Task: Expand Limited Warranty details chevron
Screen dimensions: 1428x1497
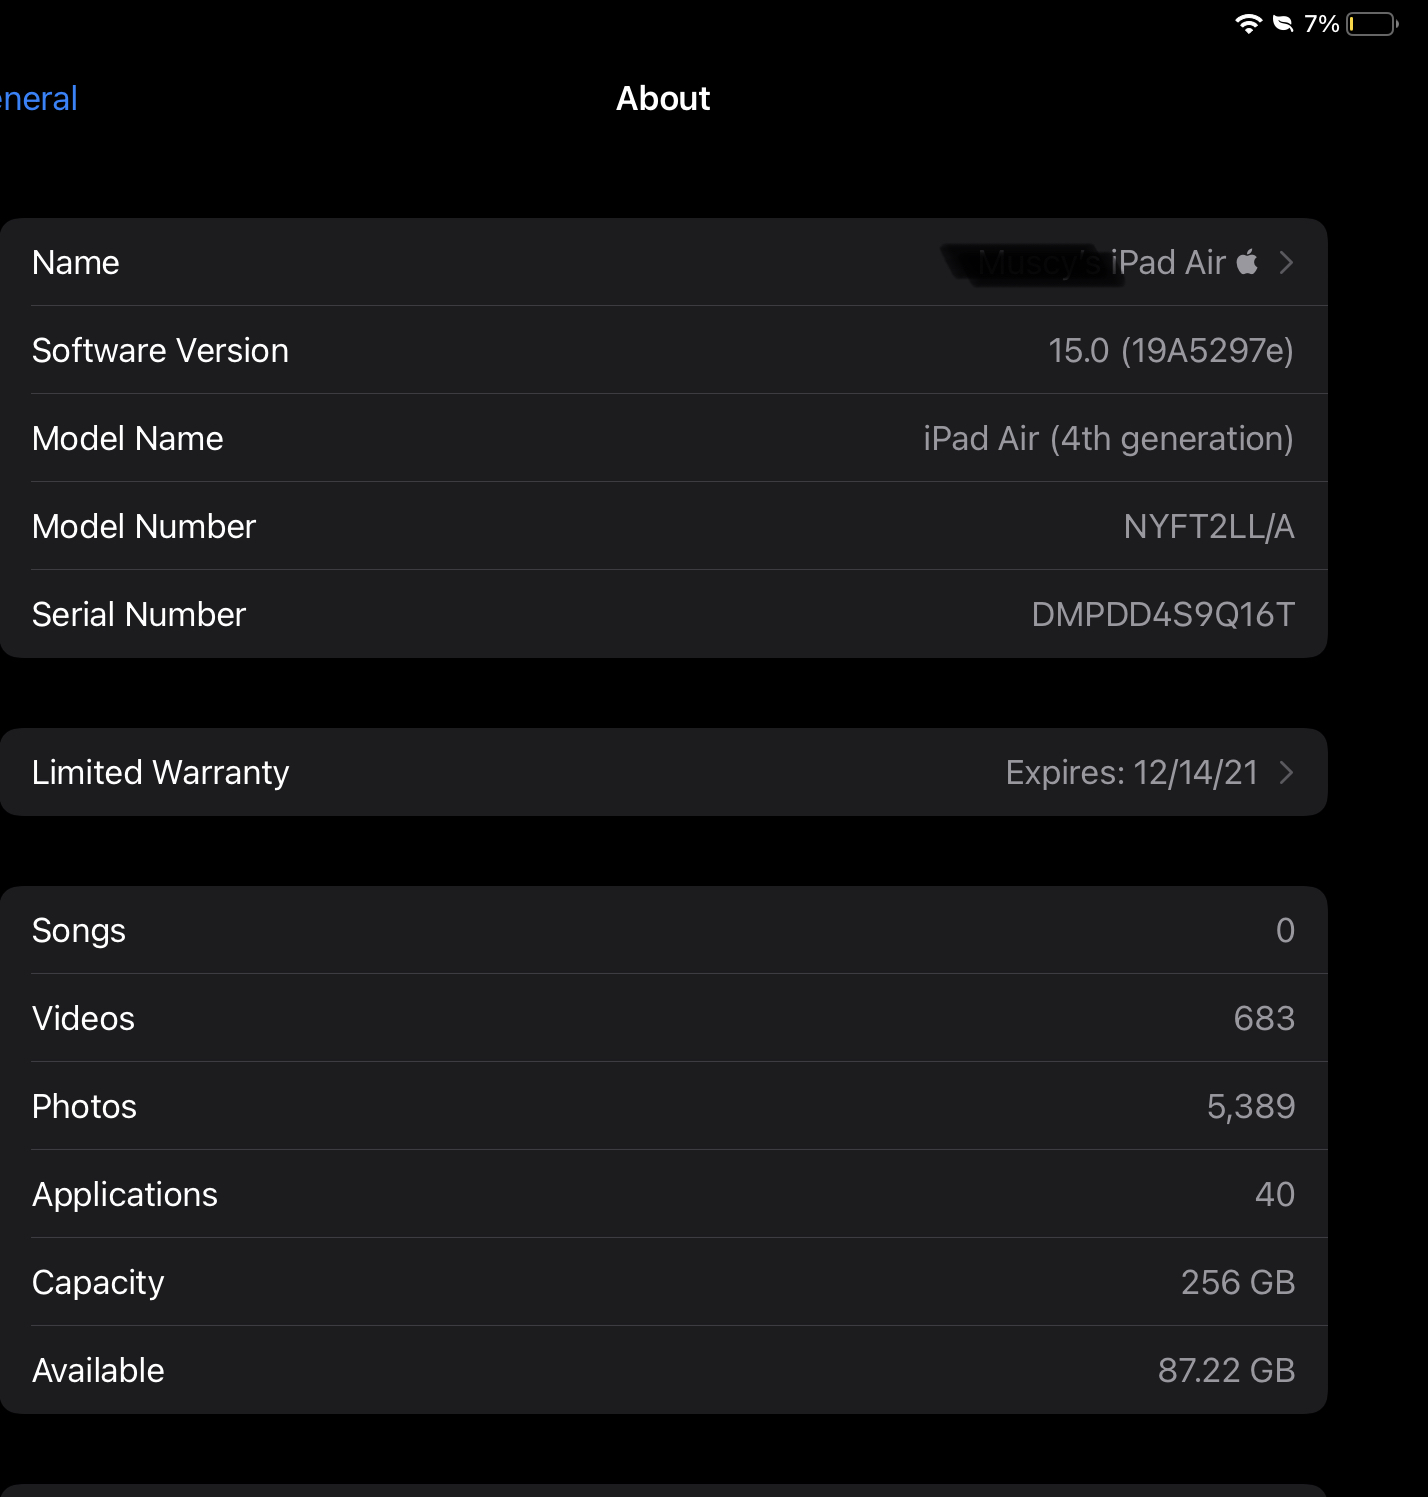Action: click(x=1286, y=772)
